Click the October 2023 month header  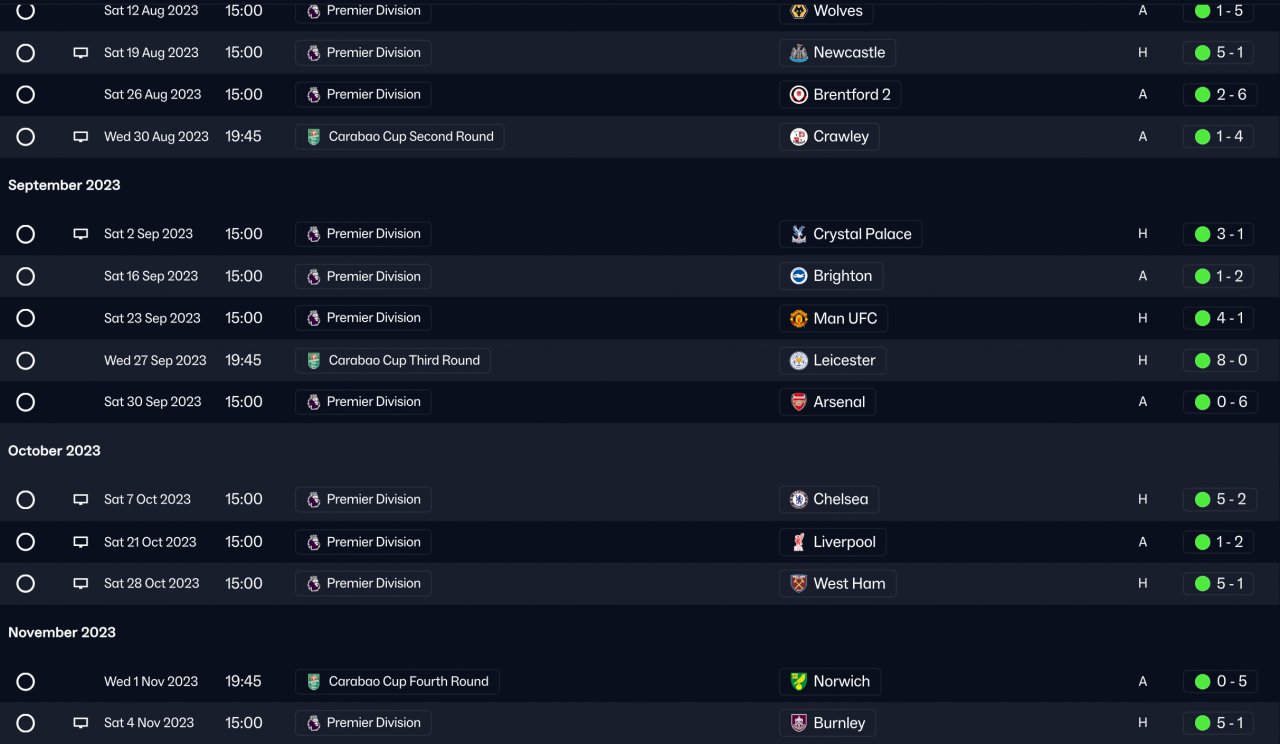pyautogui.click(x=54, y=451)
